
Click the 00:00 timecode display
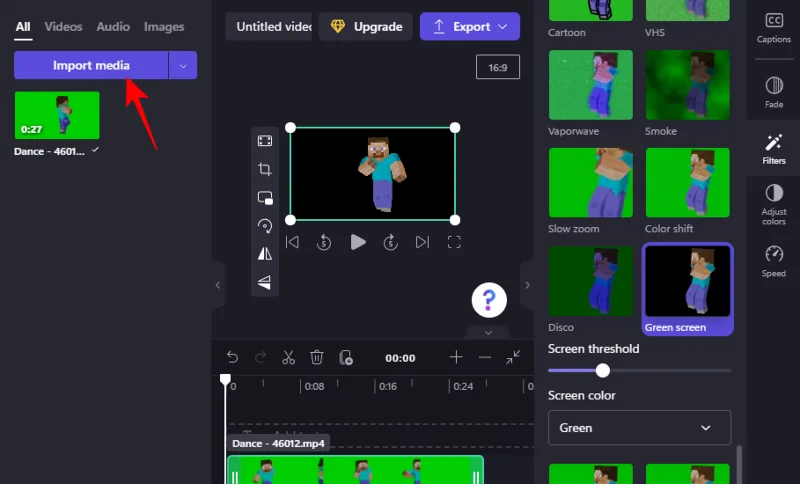[x=400, y=358]
